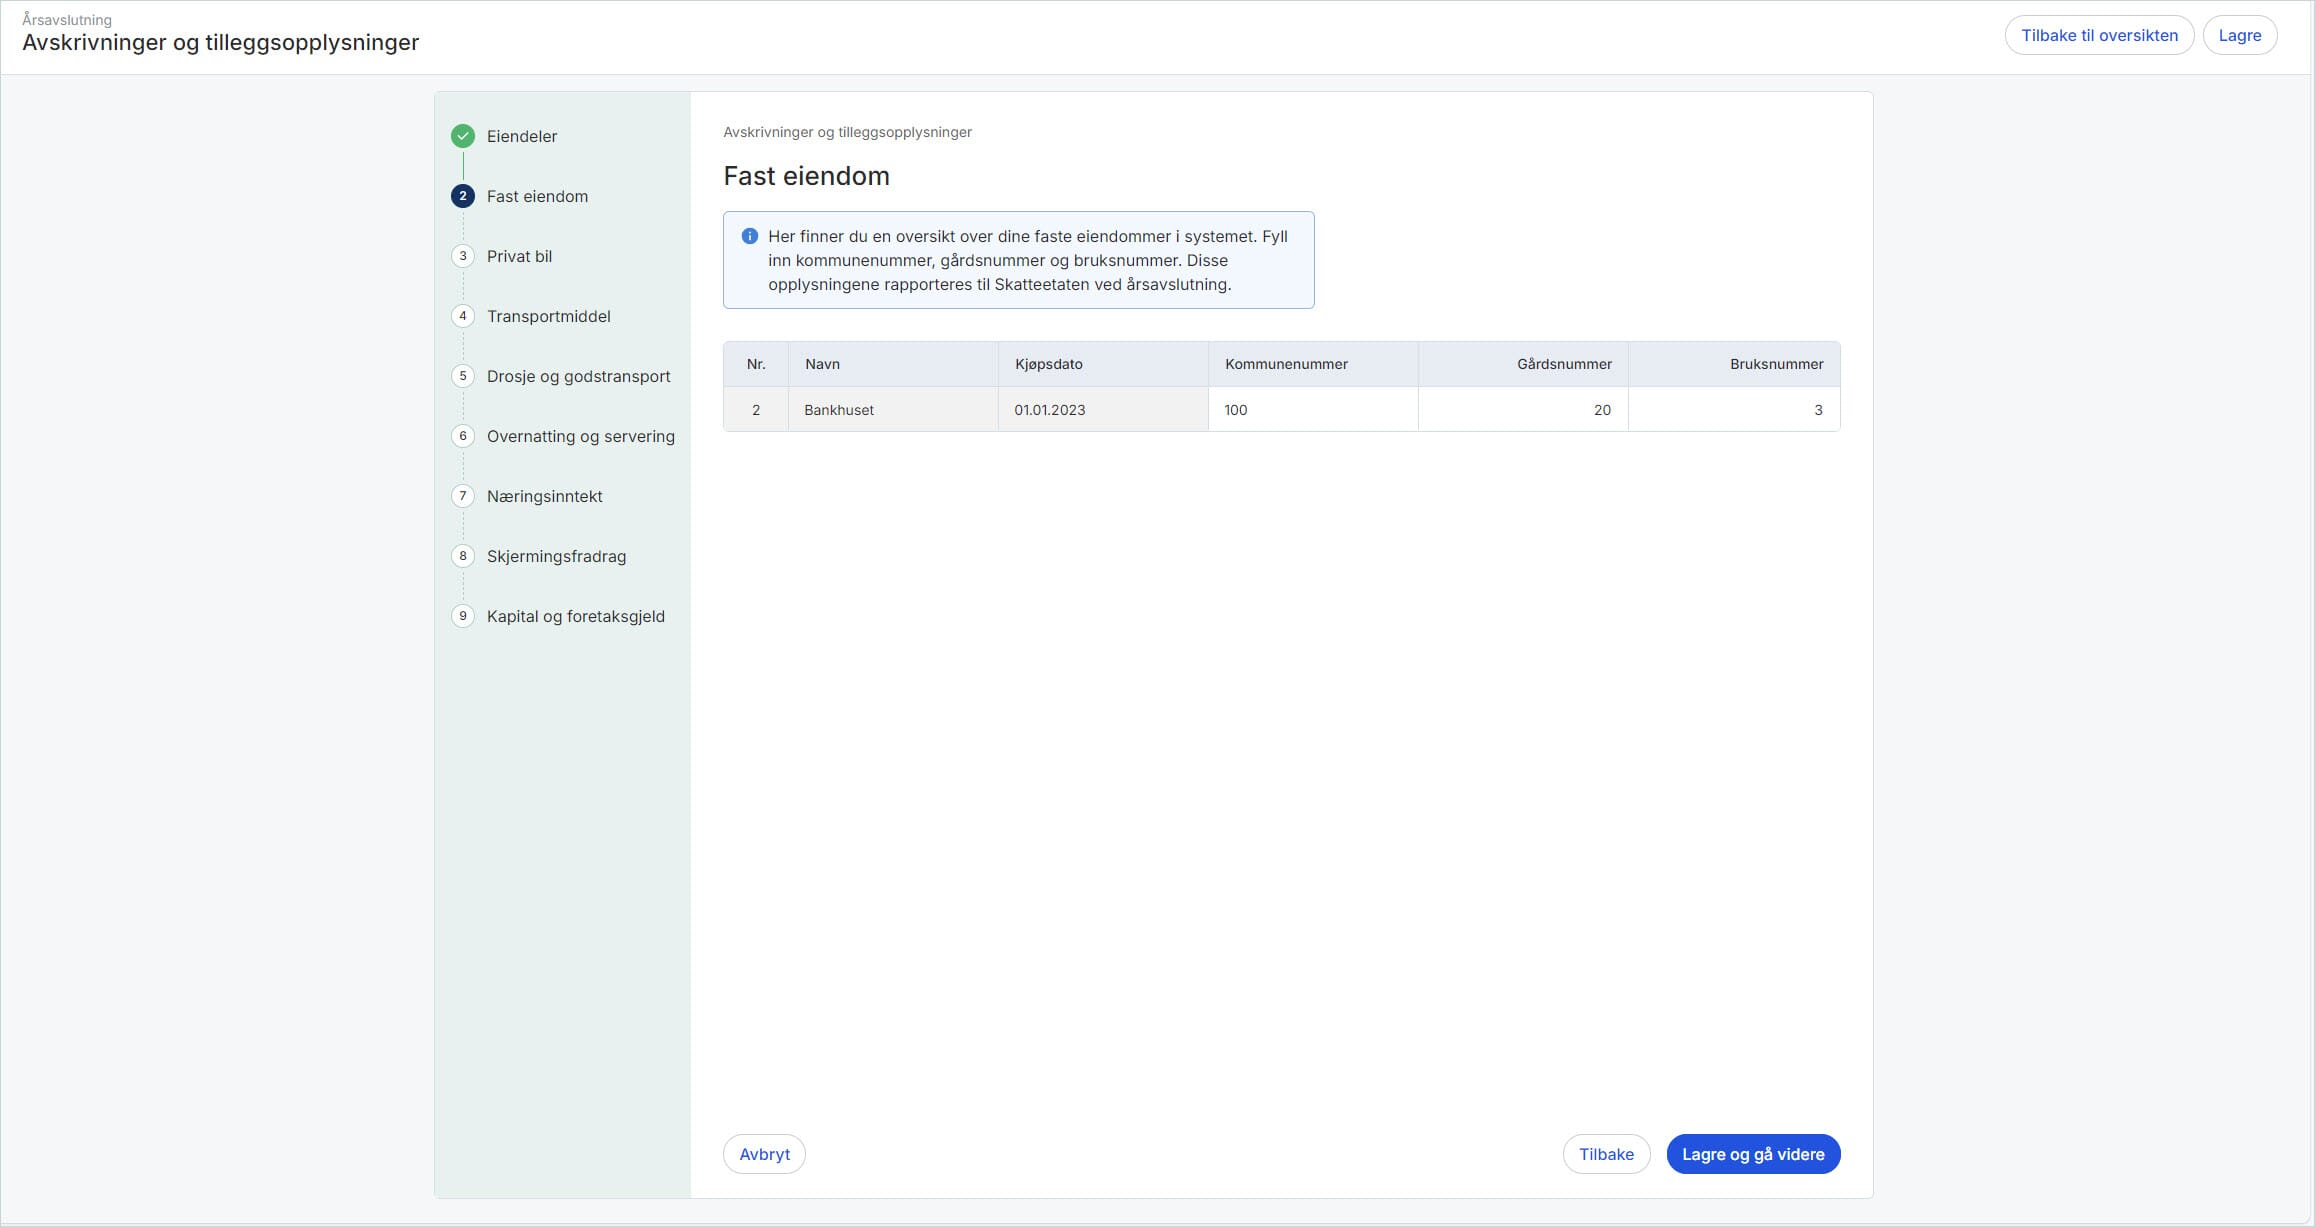Click the step 3 circle for Privat bil
This screenshot has height=1227, width=2315.
tap(462, 256)
